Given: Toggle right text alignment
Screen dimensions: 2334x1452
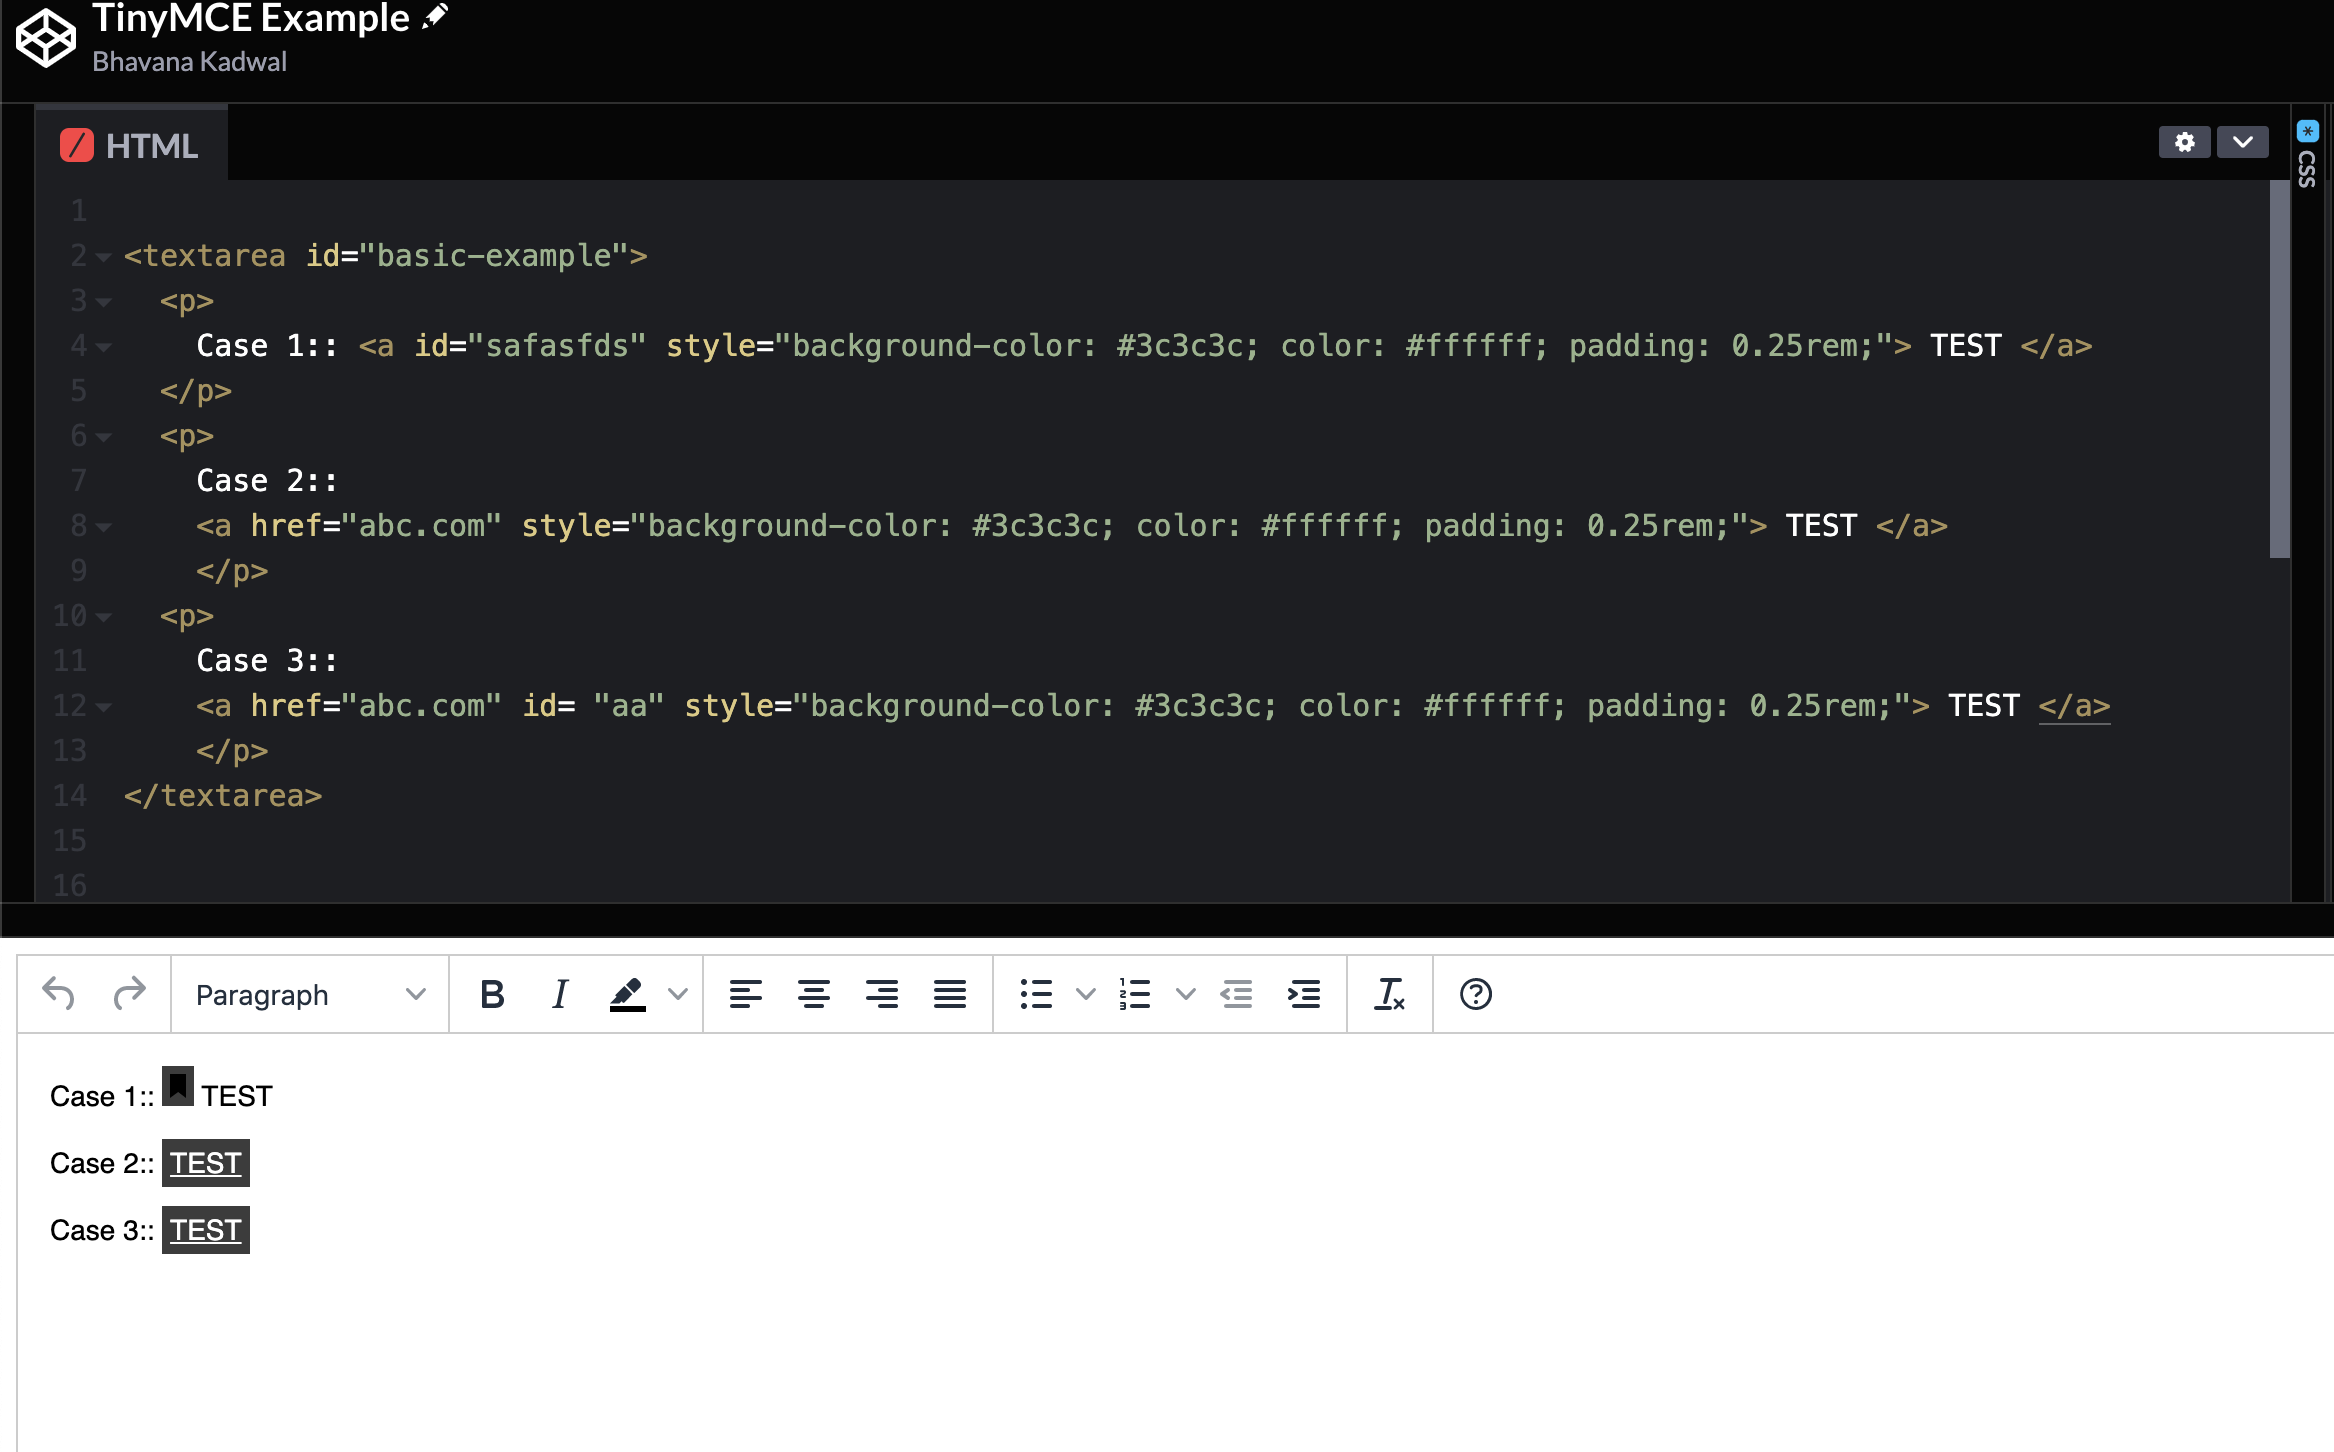Looking at the screenshot, I should pos(882,994).
